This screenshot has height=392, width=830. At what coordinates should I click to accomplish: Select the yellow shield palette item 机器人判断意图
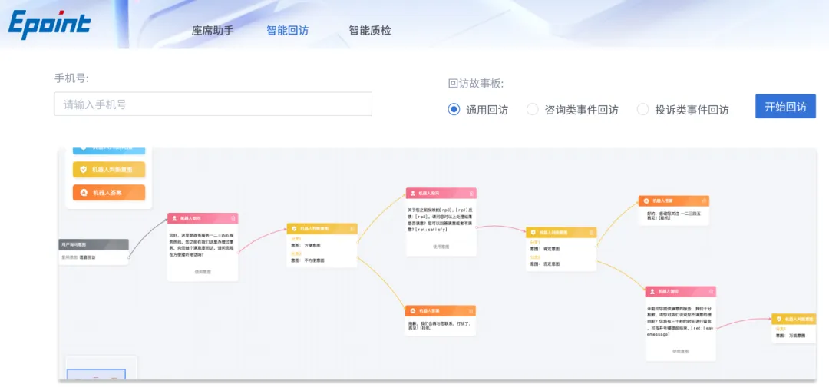(x=109, y=169)
